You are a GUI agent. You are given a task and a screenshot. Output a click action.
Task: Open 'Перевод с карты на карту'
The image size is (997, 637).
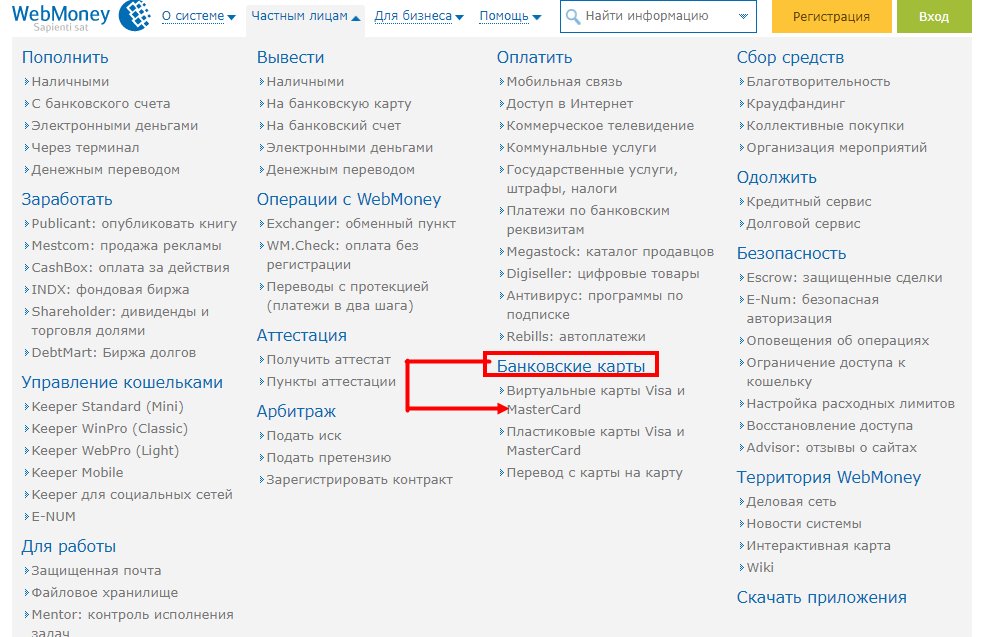595,473
